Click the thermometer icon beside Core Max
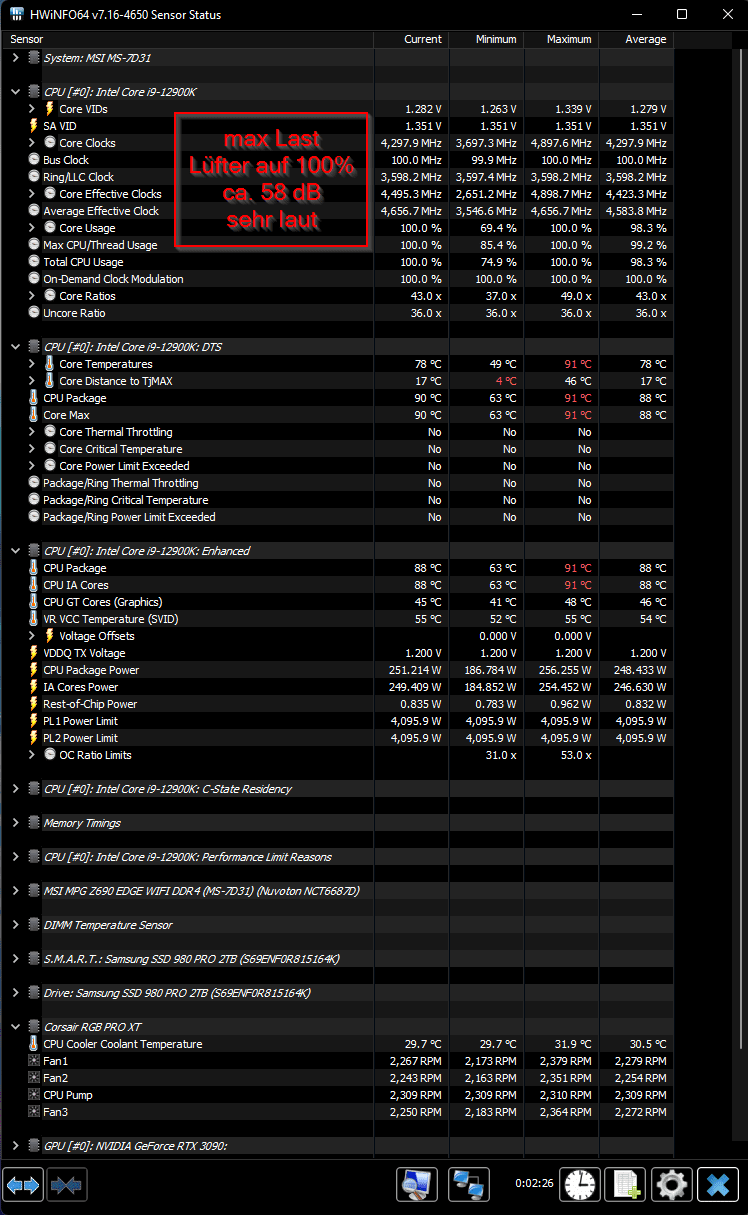This screenshot has width=748, height=1215. 35,415
